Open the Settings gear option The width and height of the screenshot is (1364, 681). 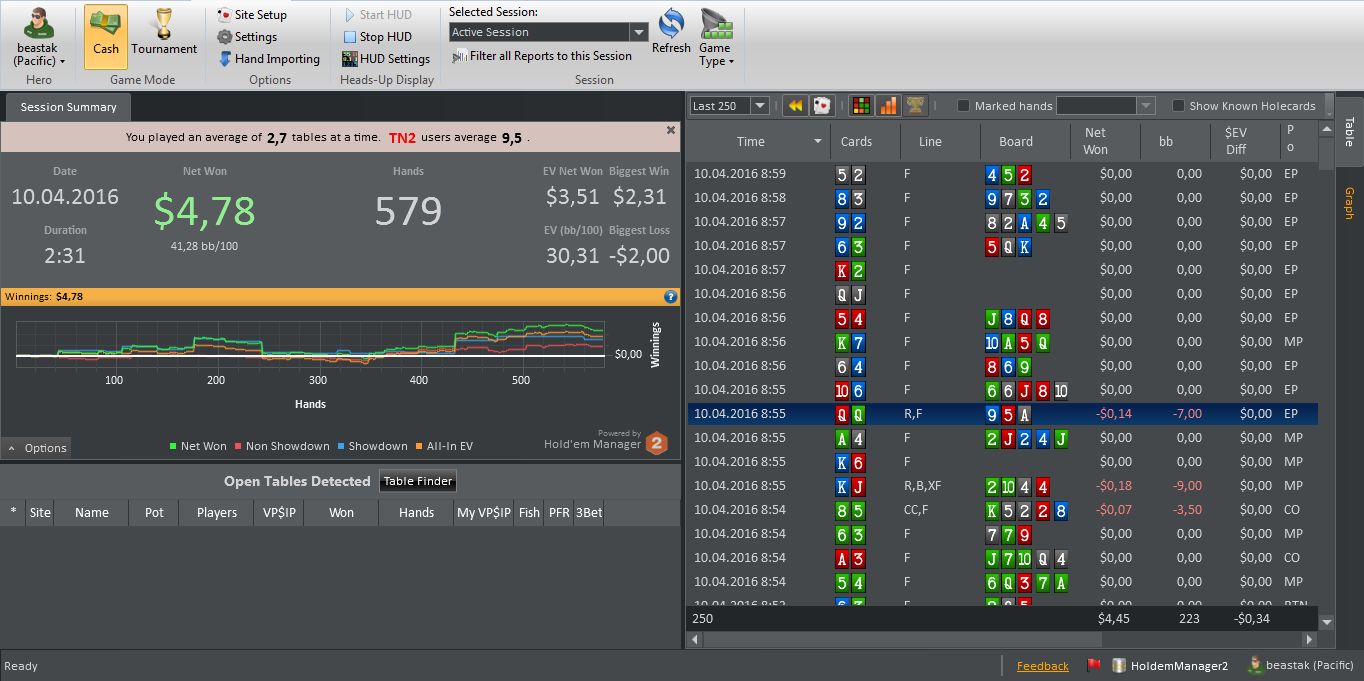pyautogui.click(x=247, y=37)
